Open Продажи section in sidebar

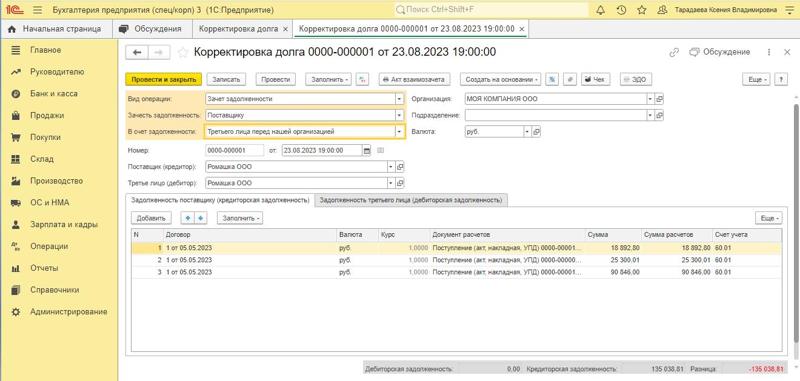(x=47, y=116)
